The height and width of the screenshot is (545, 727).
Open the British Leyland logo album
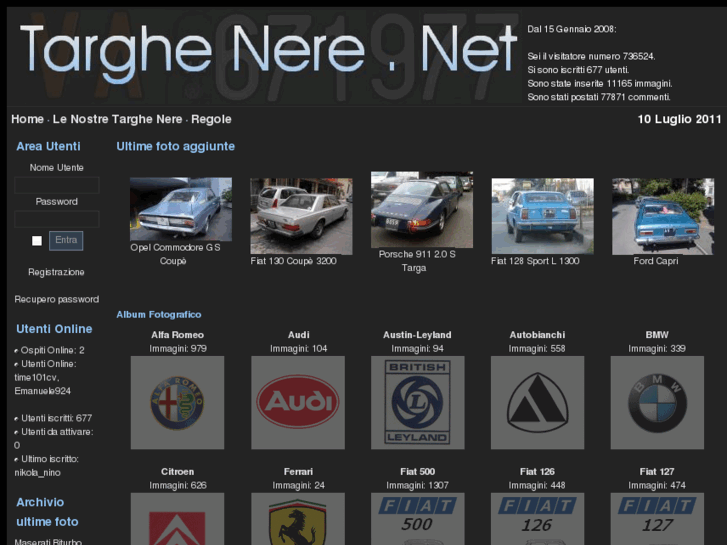[417, 402]
